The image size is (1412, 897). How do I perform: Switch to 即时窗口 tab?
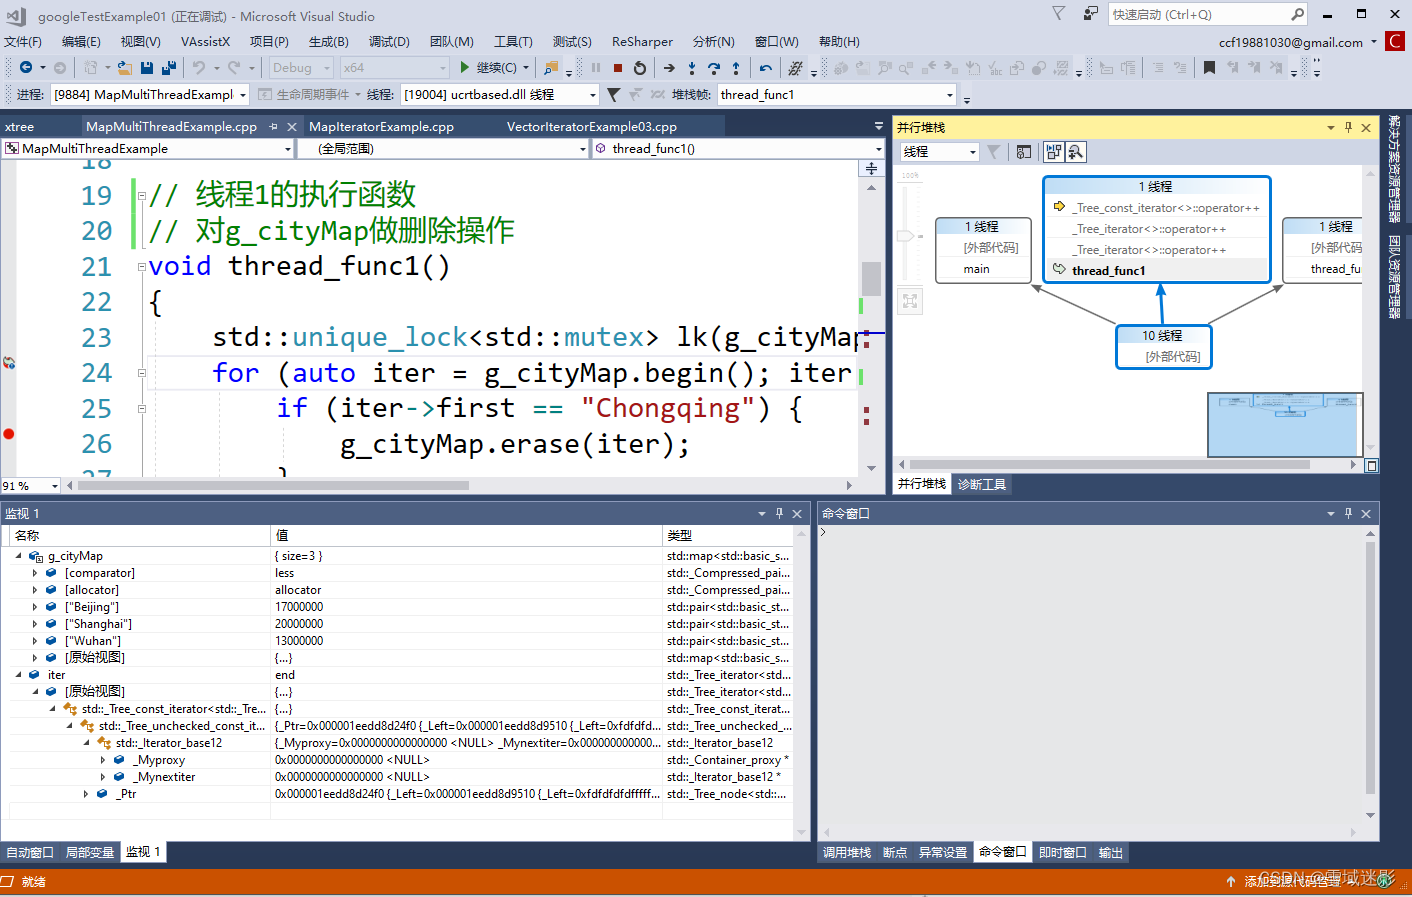pyautogui.click(x=1062, y=853)
